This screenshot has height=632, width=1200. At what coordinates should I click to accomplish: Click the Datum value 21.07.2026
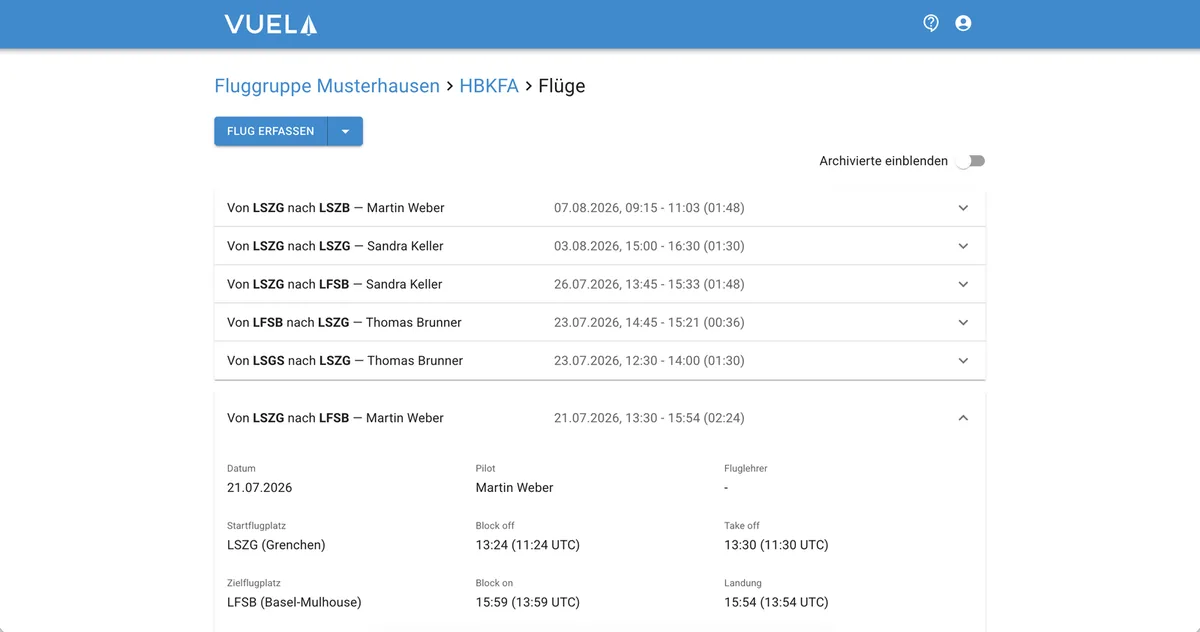pyautogui.click(x=260, y=488)
